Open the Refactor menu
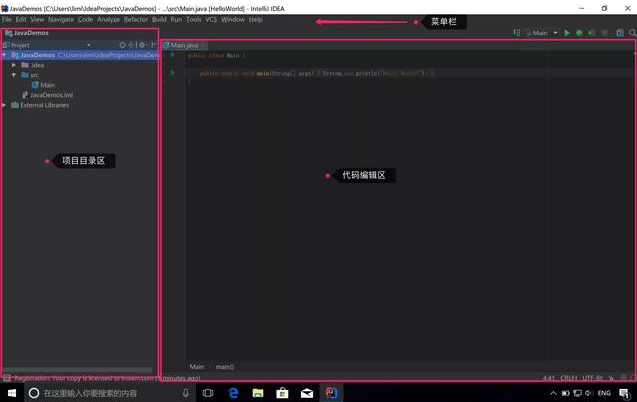This screenshot has width=637, height=402. click(x=135, y=19)
